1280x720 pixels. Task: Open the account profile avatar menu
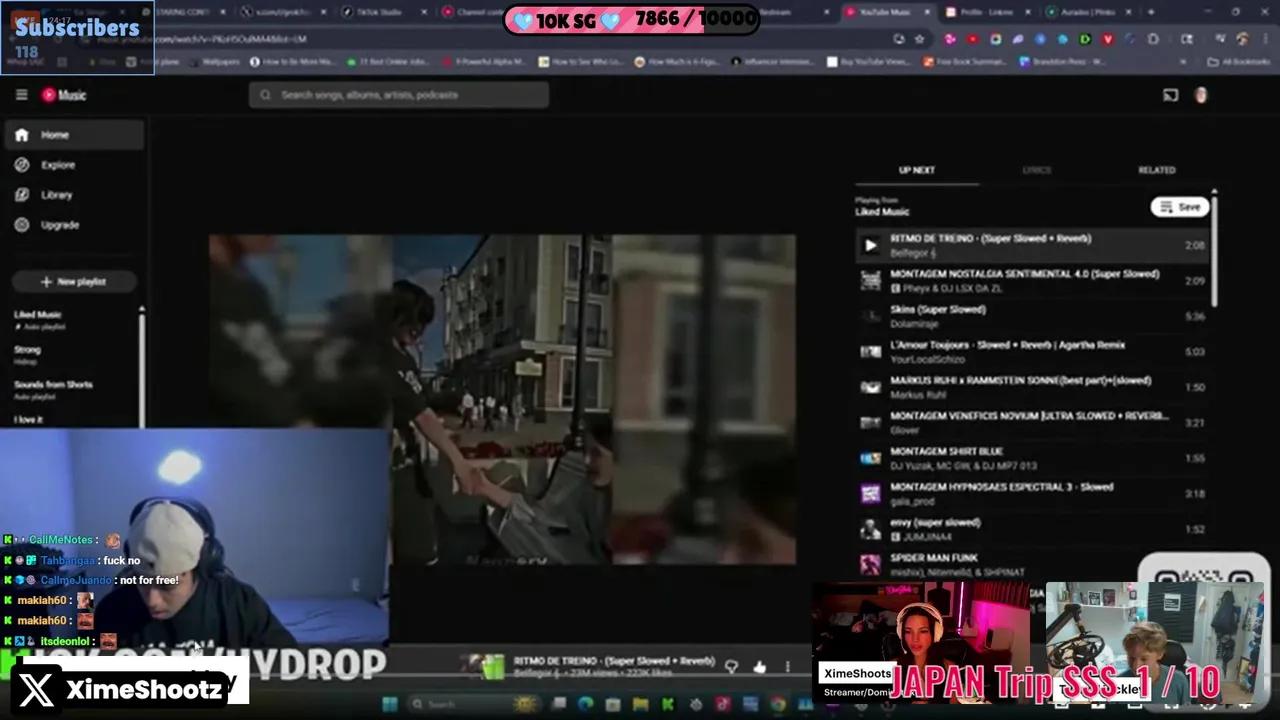click(x=1201, y=95)
